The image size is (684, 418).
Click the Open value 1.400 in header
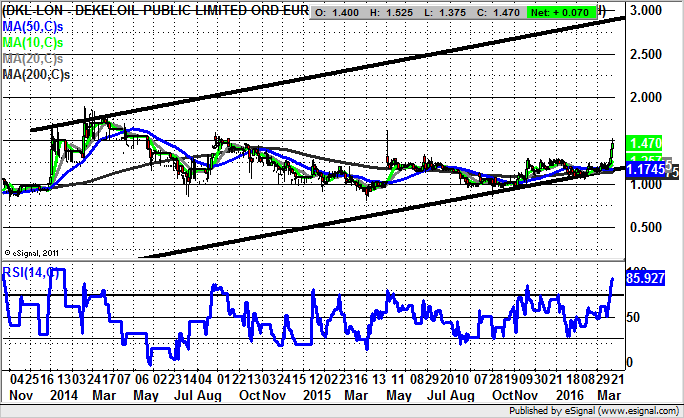(x=341, y=9)
